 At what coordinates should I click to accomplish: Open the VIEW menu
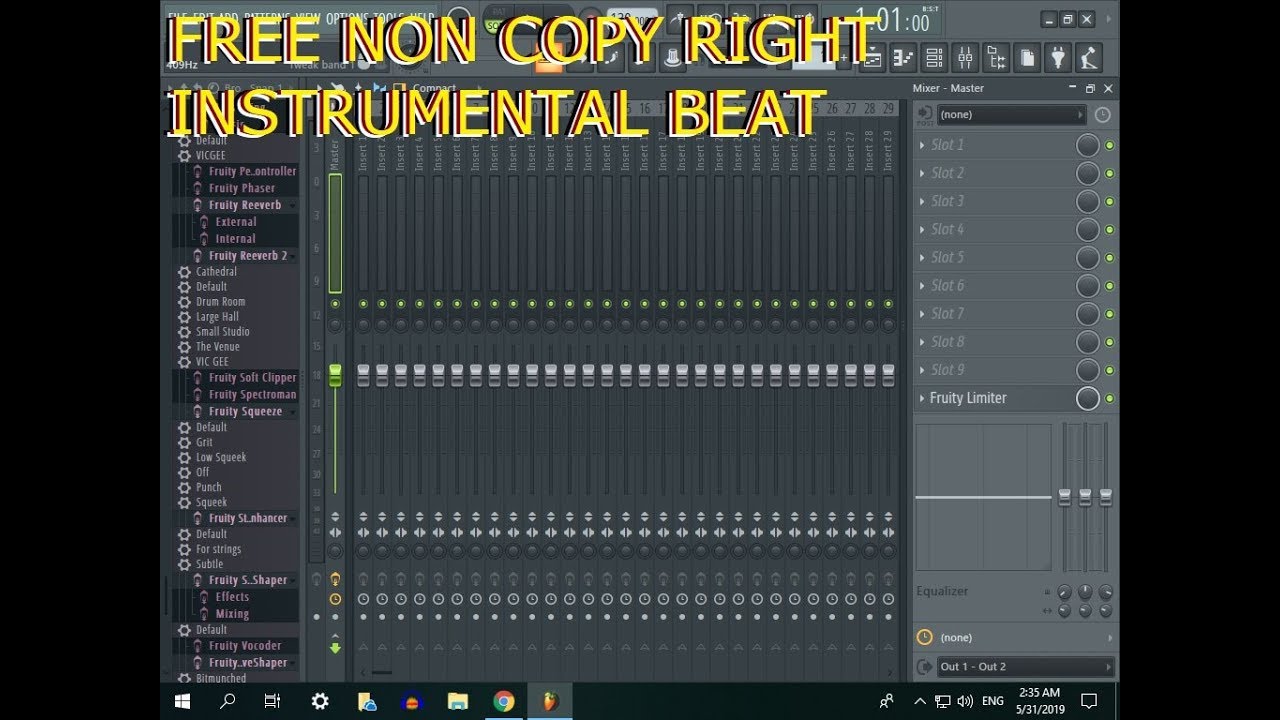[308, 18]
